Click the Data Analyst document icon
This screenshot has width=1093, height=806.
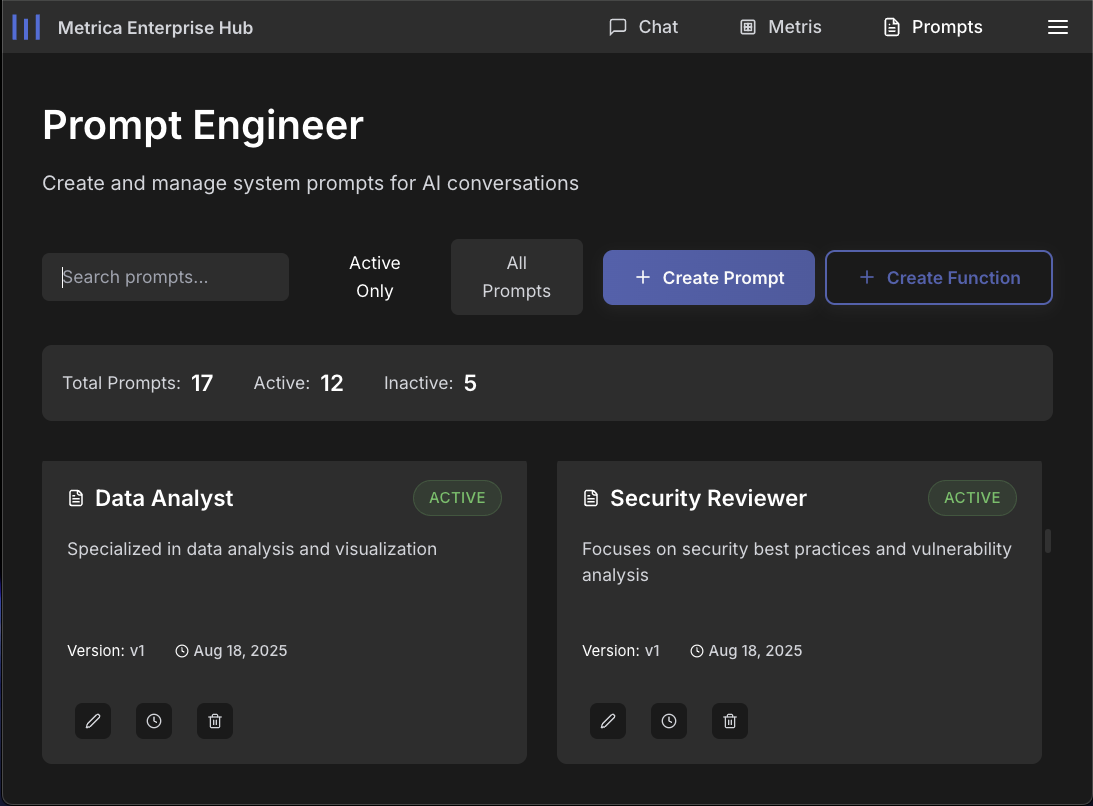pos(75,498)
